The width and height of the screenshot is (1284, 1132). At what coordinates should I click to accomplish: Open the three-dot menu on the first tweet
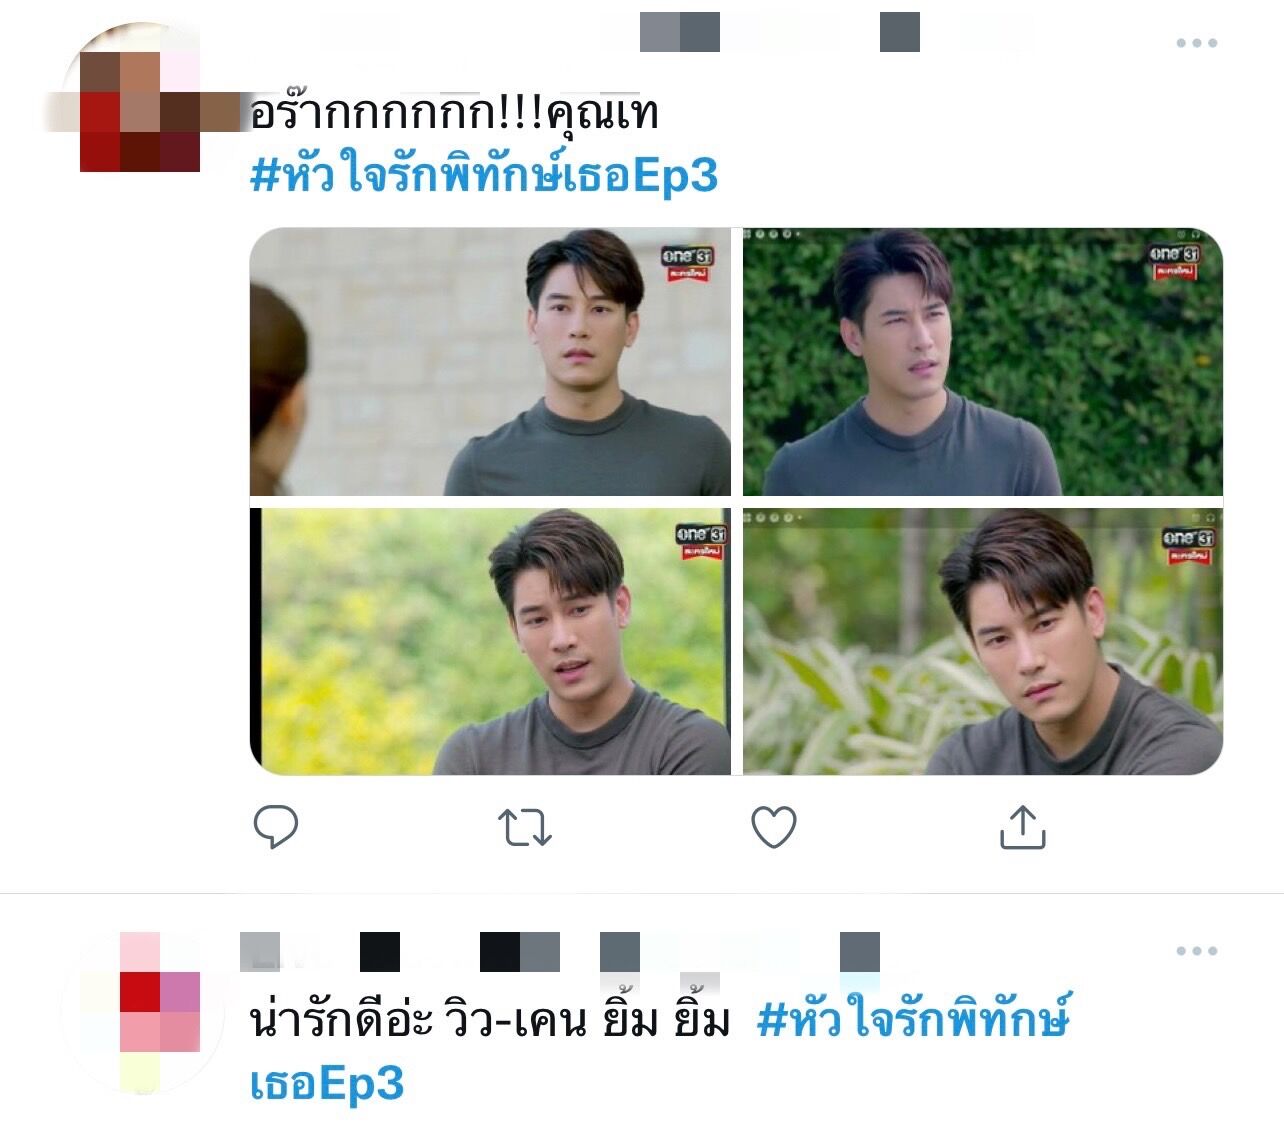tap(1196, 43)
